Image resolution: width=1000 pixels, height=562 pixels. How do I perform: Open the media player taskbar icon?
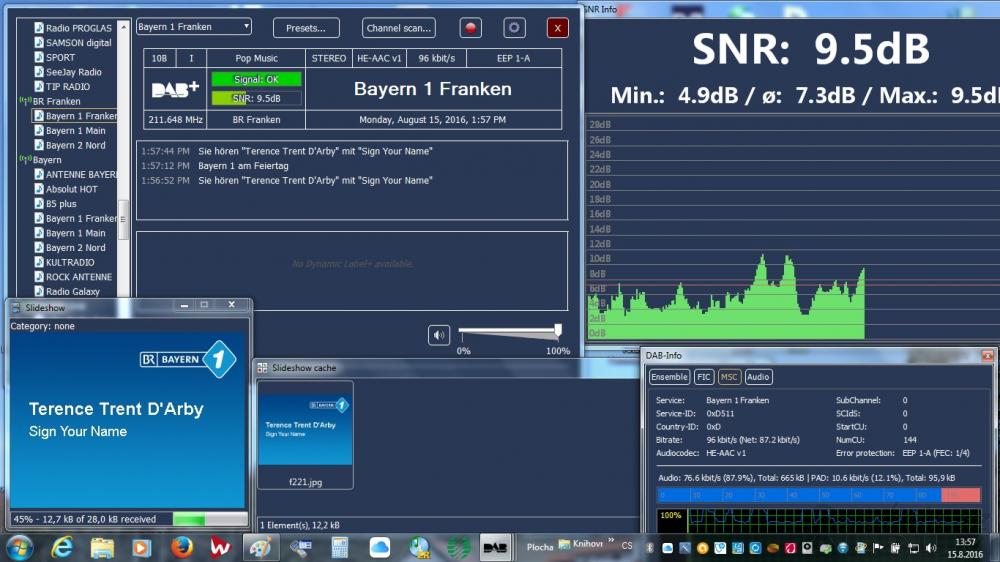[x=142, y=547]
